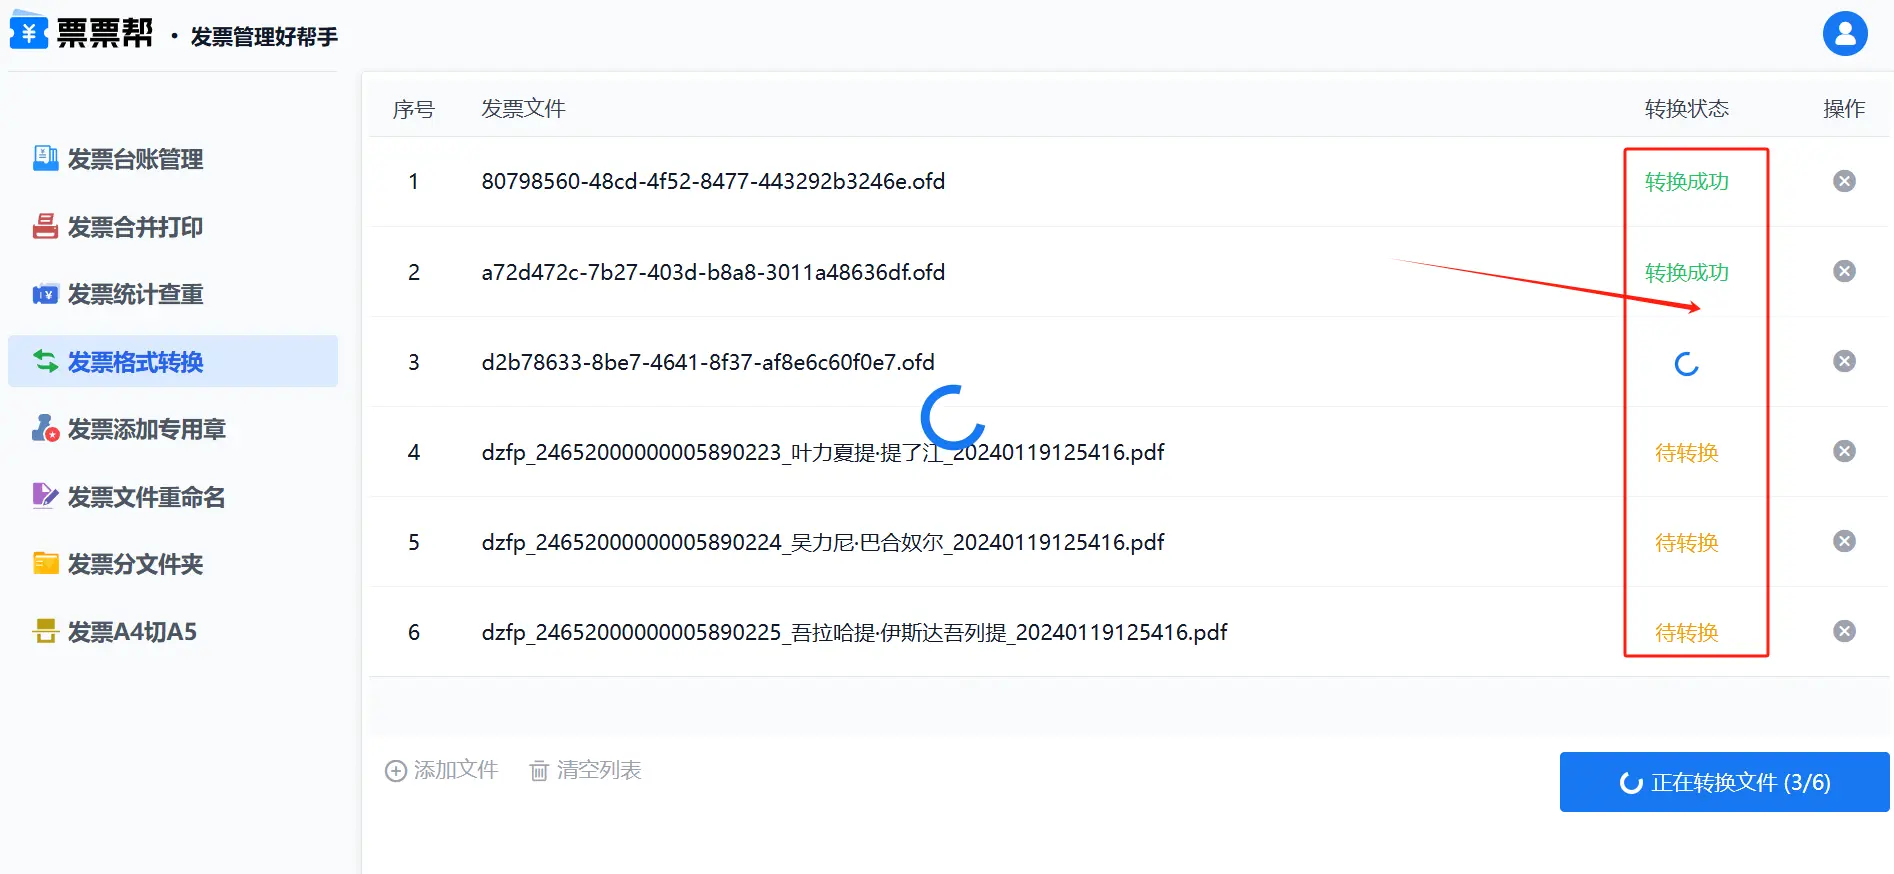Viewport: 1894px width, 874px height.
Task: Open 发票台账管理 in the sidebar
Action: pos(135,159)
